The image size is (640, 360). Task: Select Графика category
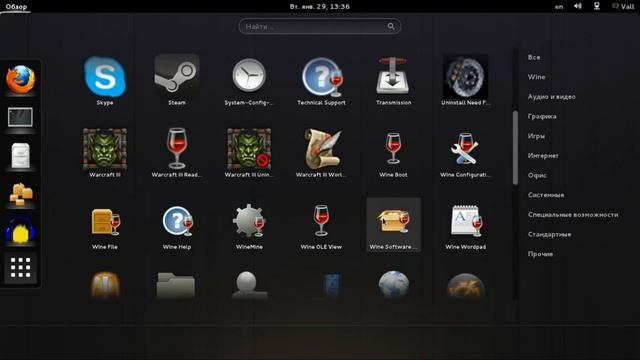click(x=542, y=116)
